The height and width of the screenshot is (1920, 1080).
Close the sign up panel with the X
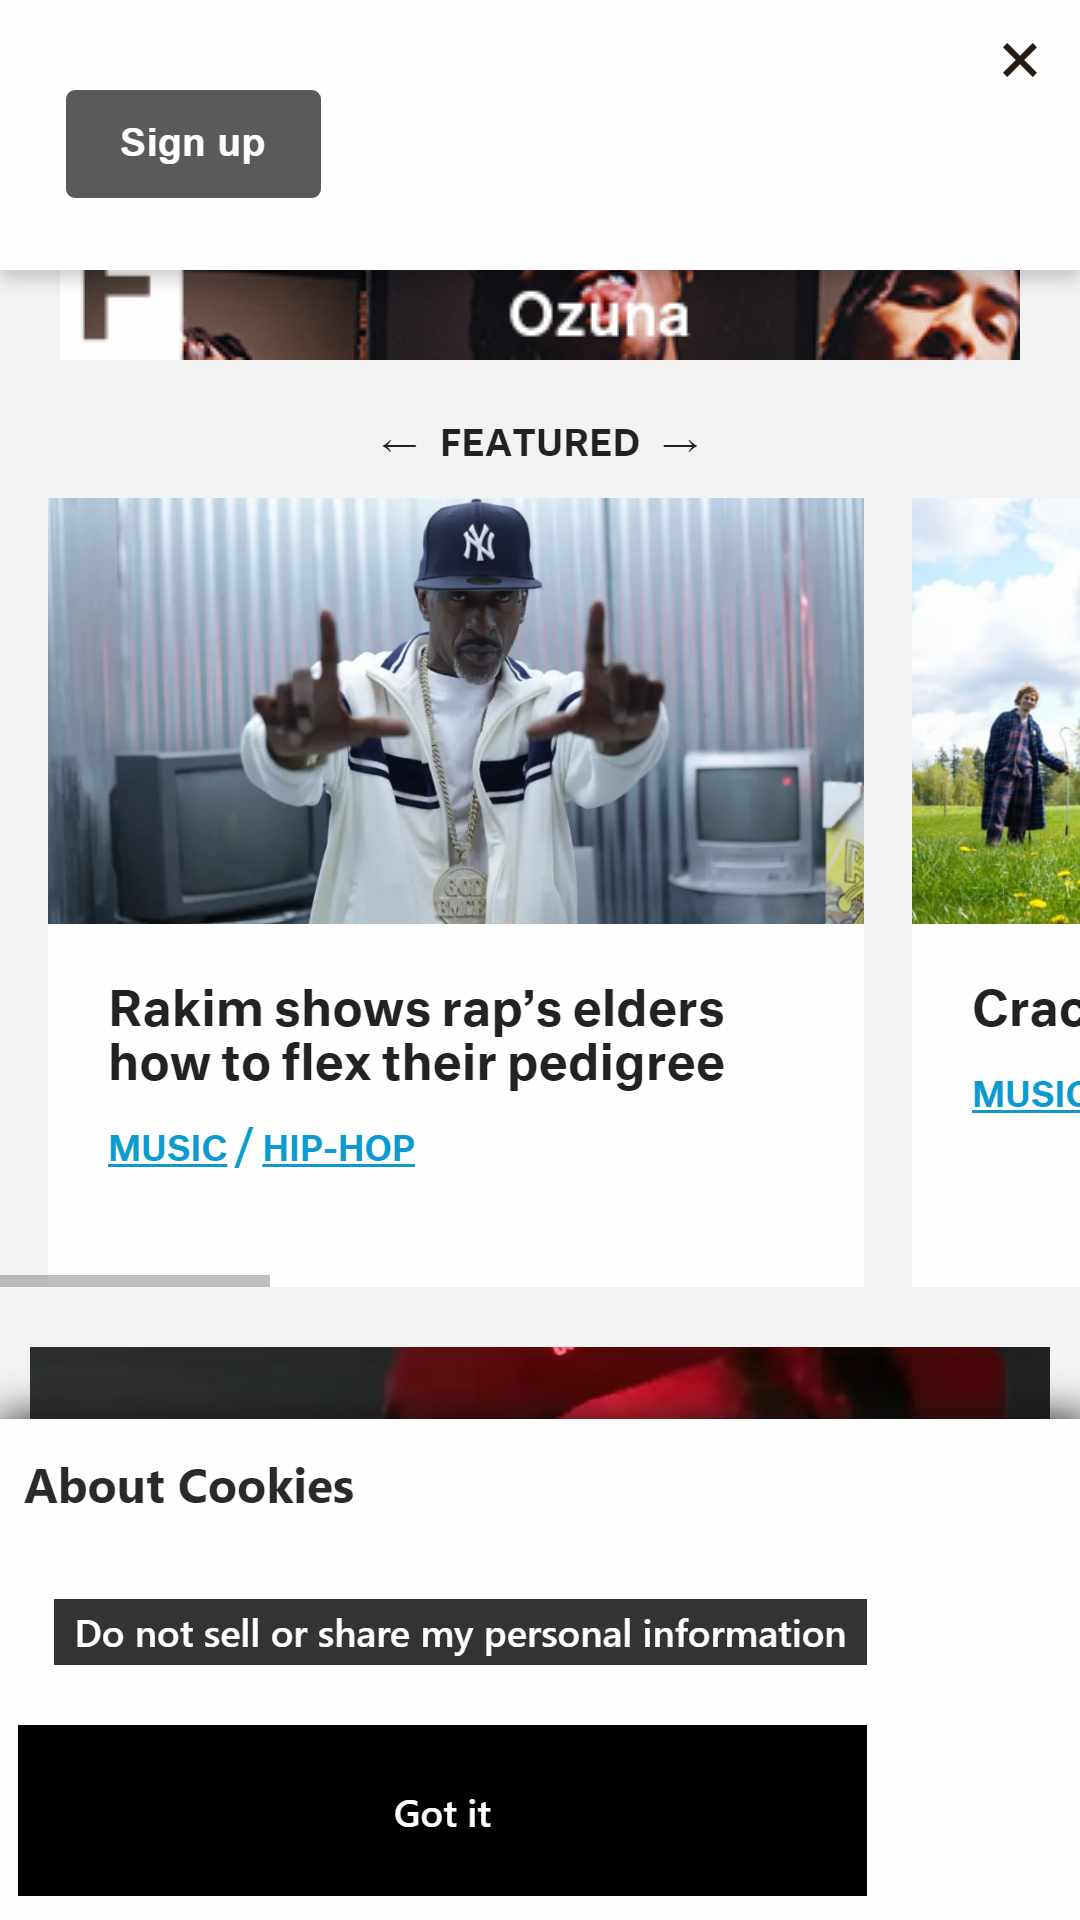pyautogui.click(x=1019, y=60)
